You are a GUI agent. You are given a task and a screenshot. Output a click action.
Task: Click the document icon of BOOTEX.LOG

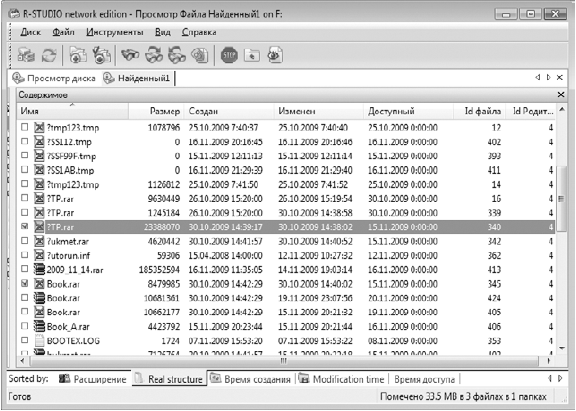pos(39,340)
